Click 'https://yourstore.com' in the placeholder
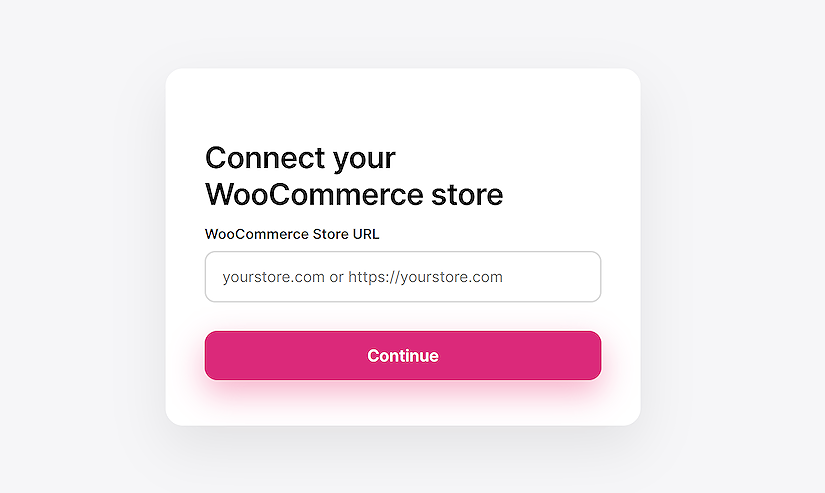This screenshot has width=825, height=493. [425, 277]
